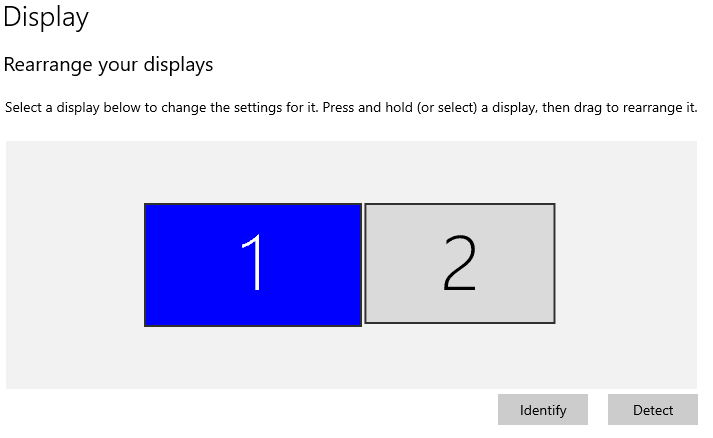Screen dimensions: 713x438
Task: Click blue area of display 1 beside numeral
Action: tap(191, 265)
